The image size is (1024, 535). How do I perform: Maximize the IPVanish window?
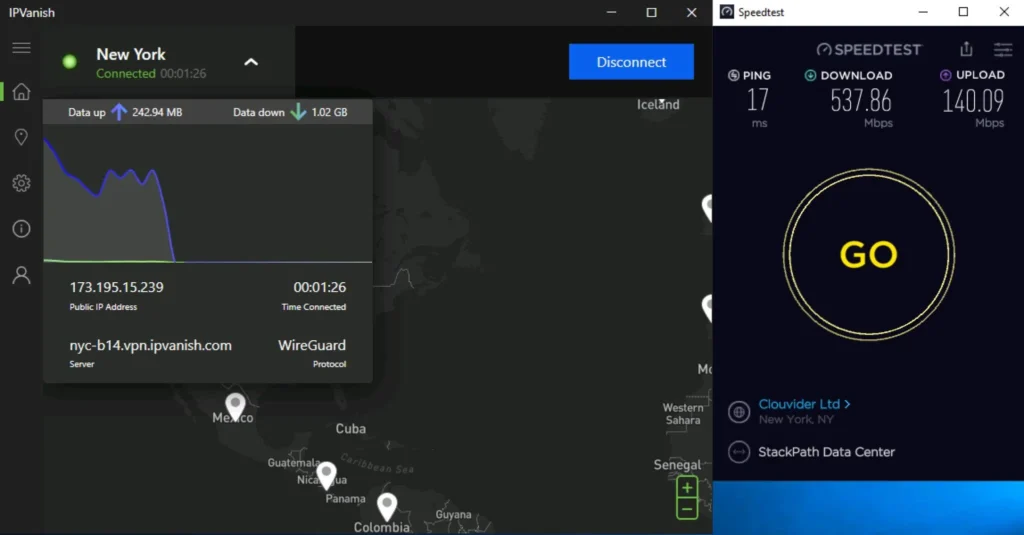(x=651, y=12)
